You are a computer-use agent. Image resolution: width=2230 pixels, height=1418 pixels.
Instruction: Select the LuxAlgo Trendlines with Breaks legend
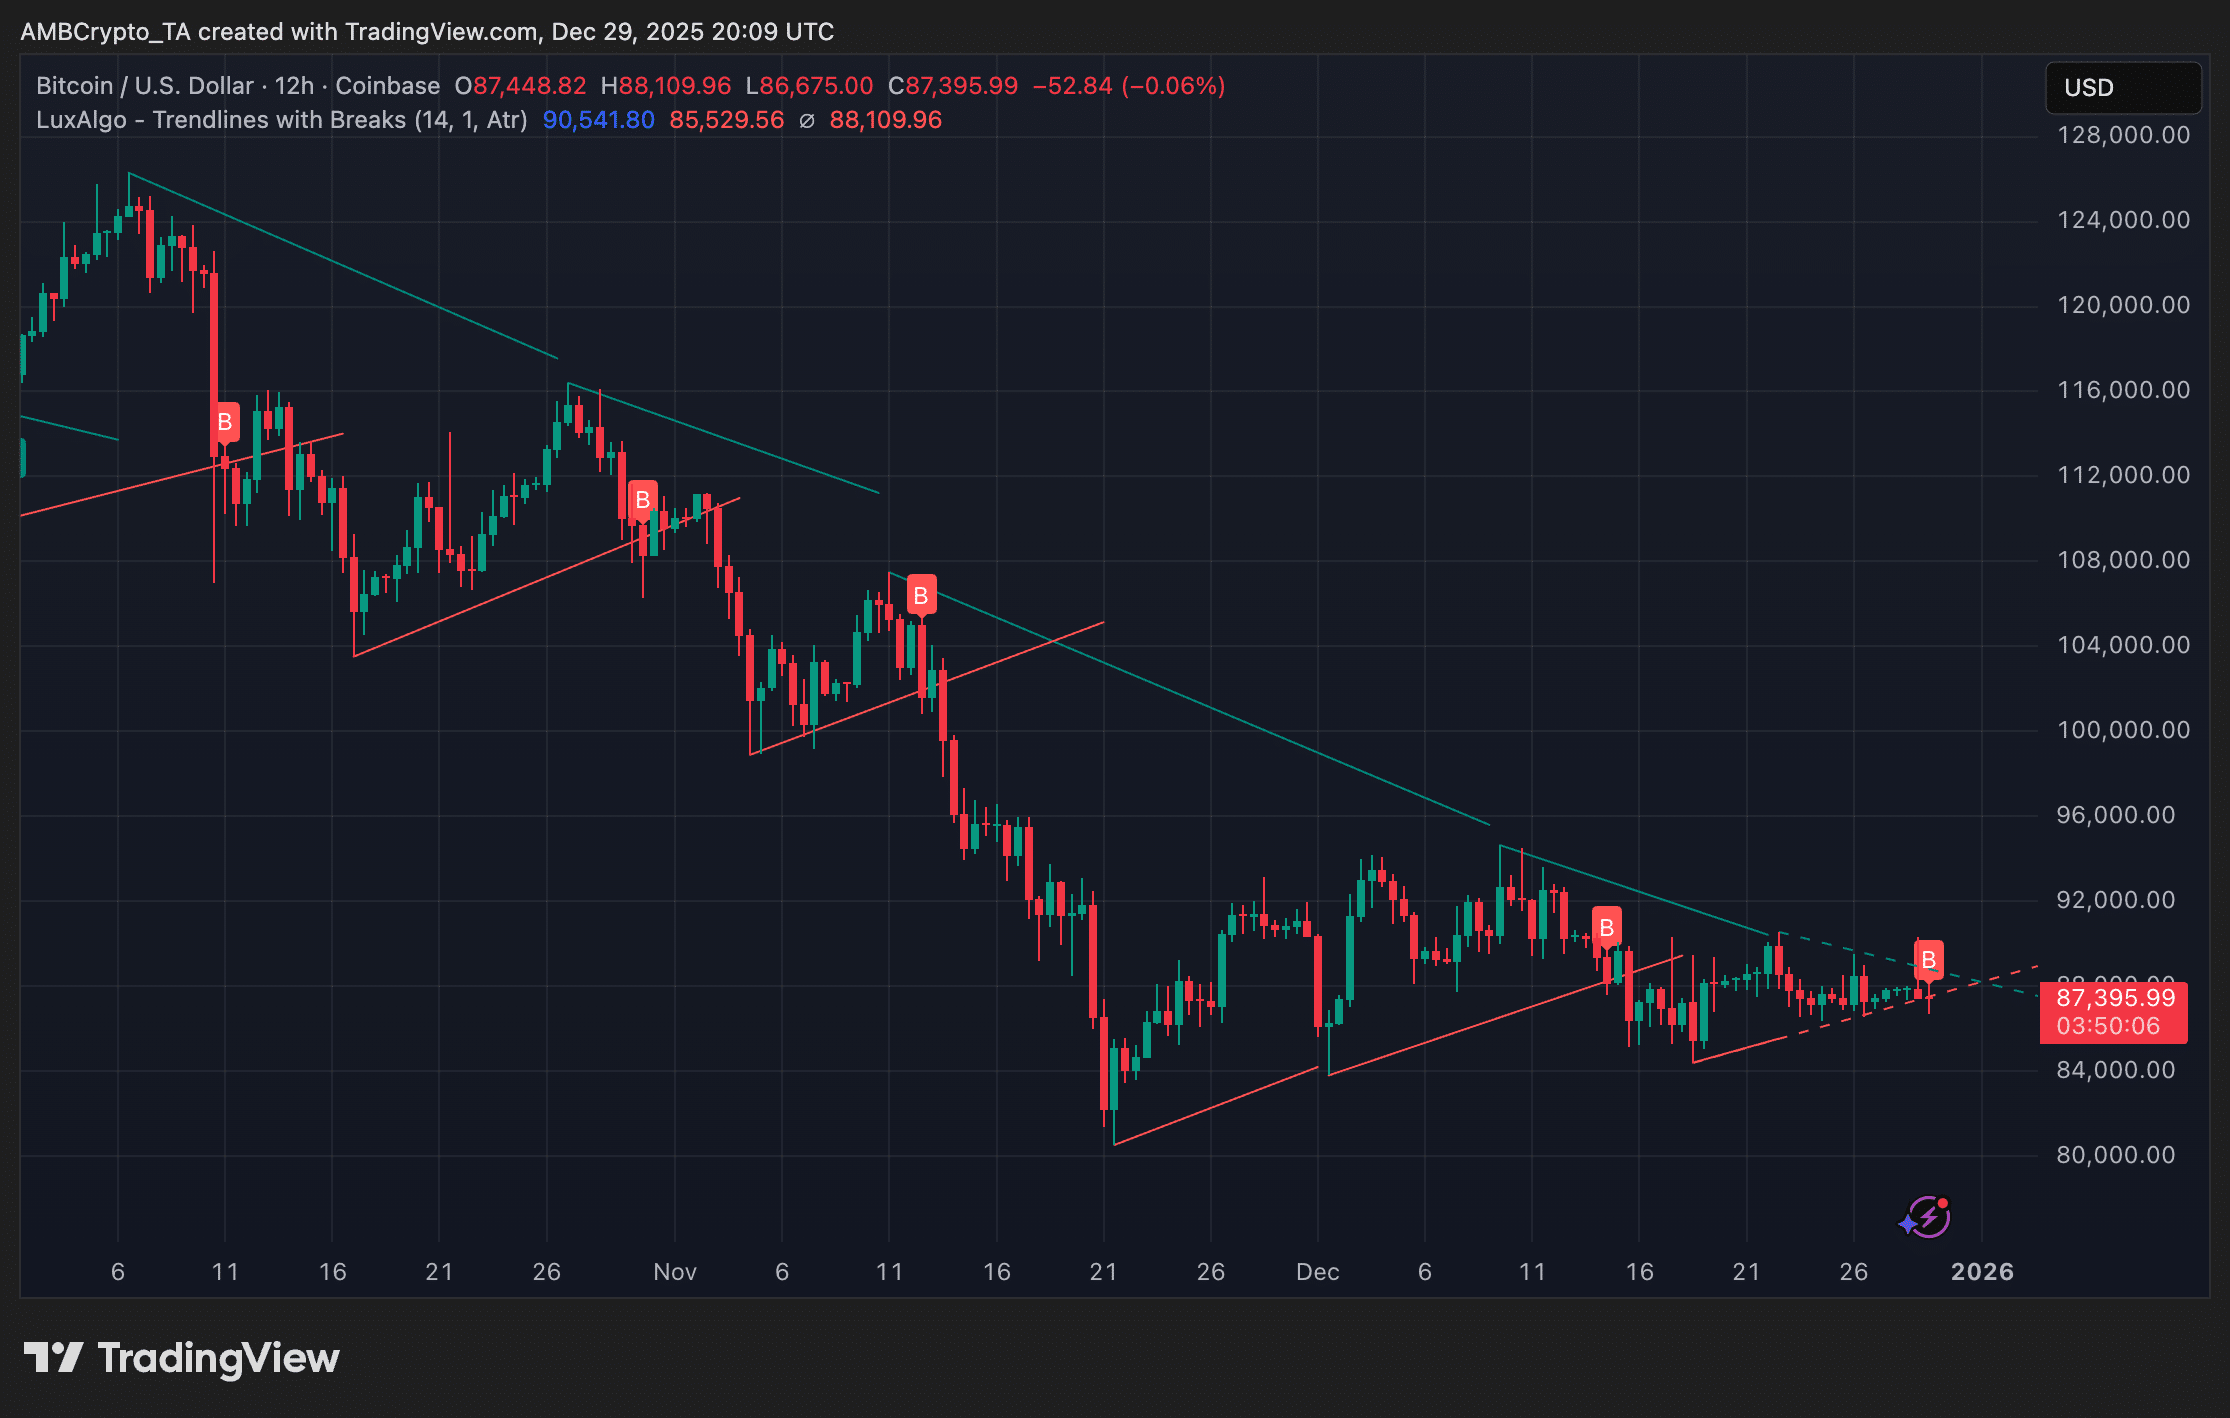tap(281, 121)
